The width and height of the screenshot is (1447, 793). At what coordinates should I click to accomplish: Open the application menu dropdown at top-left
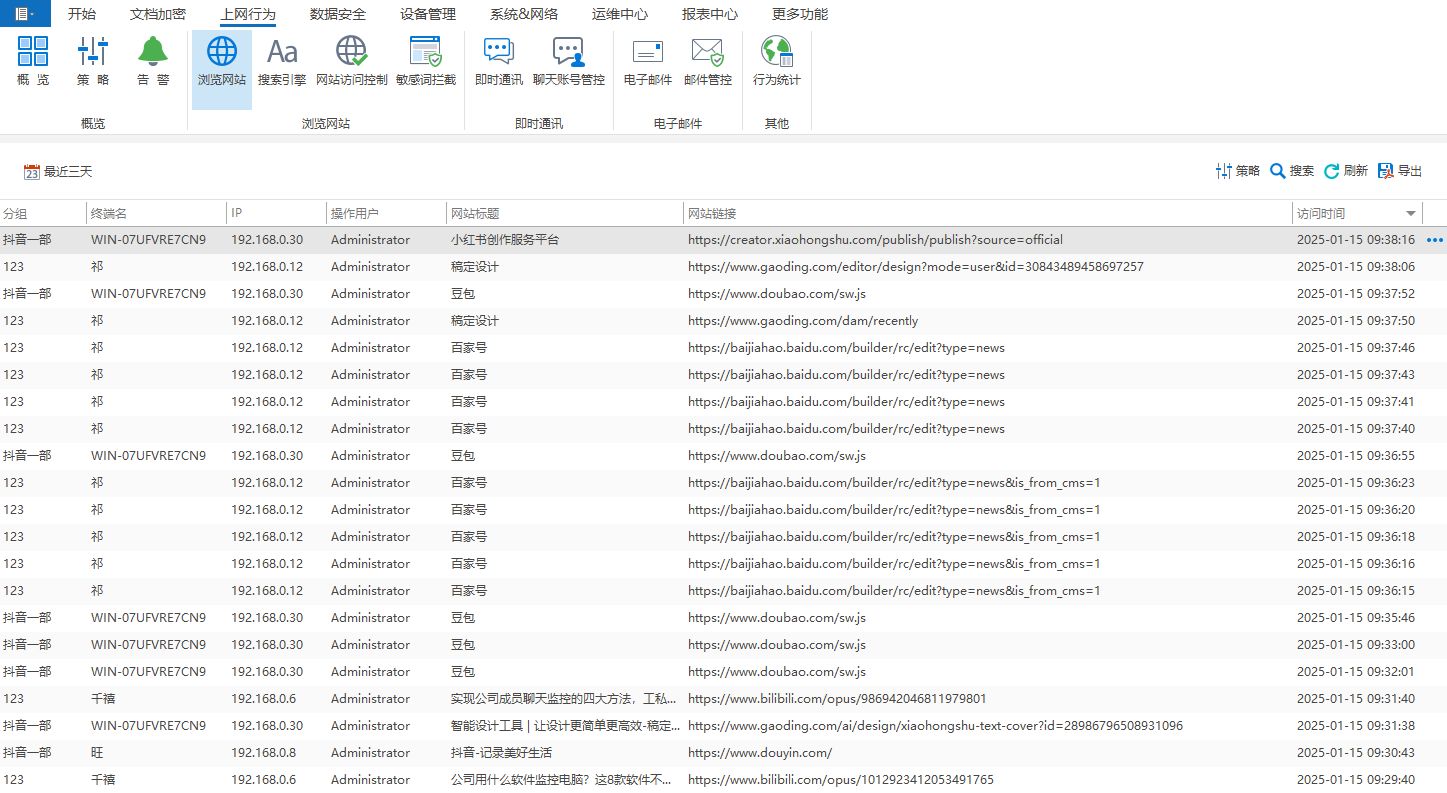click(x=25, y=14)
